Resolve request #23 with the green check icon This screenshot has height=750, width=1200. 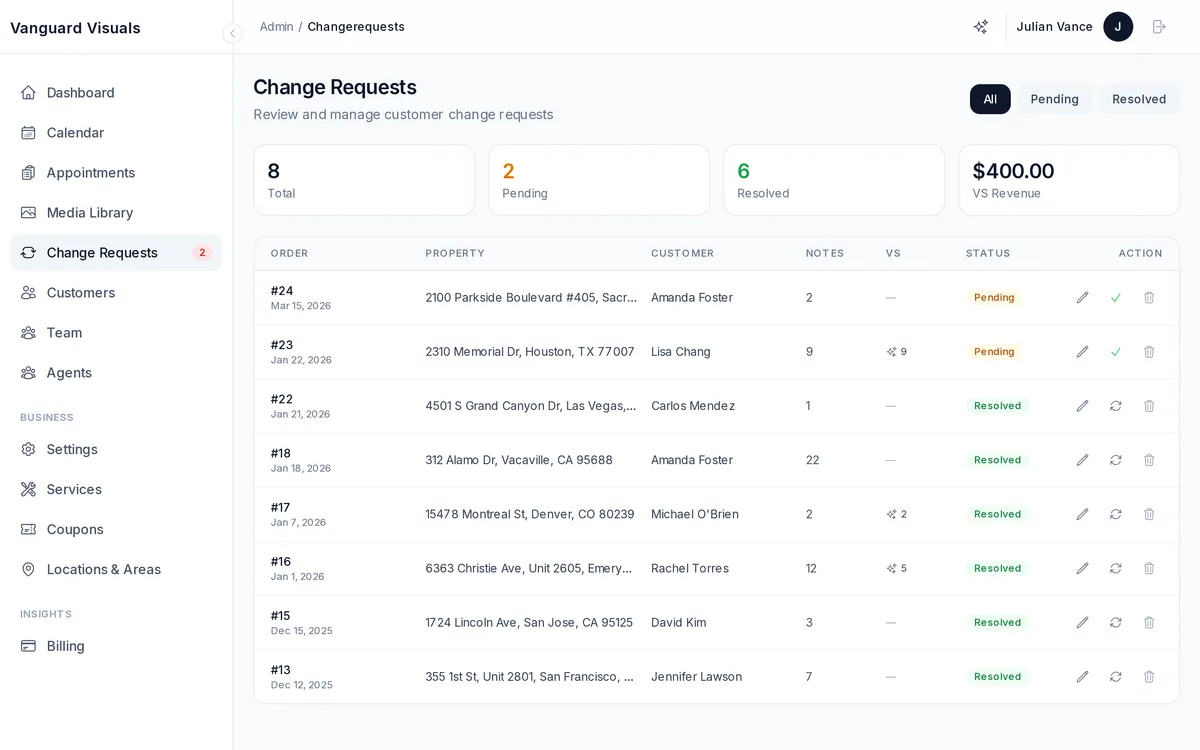tap(1115, 351)
